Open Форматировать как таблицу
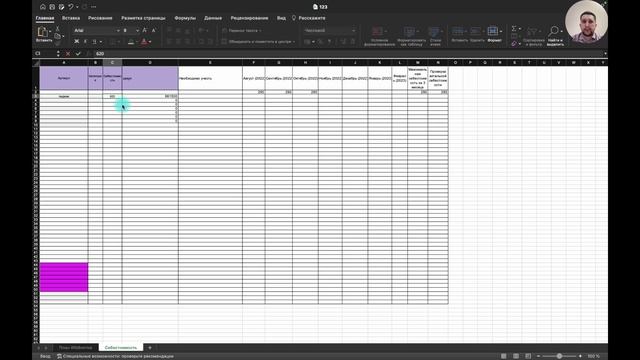 [411, 36]
